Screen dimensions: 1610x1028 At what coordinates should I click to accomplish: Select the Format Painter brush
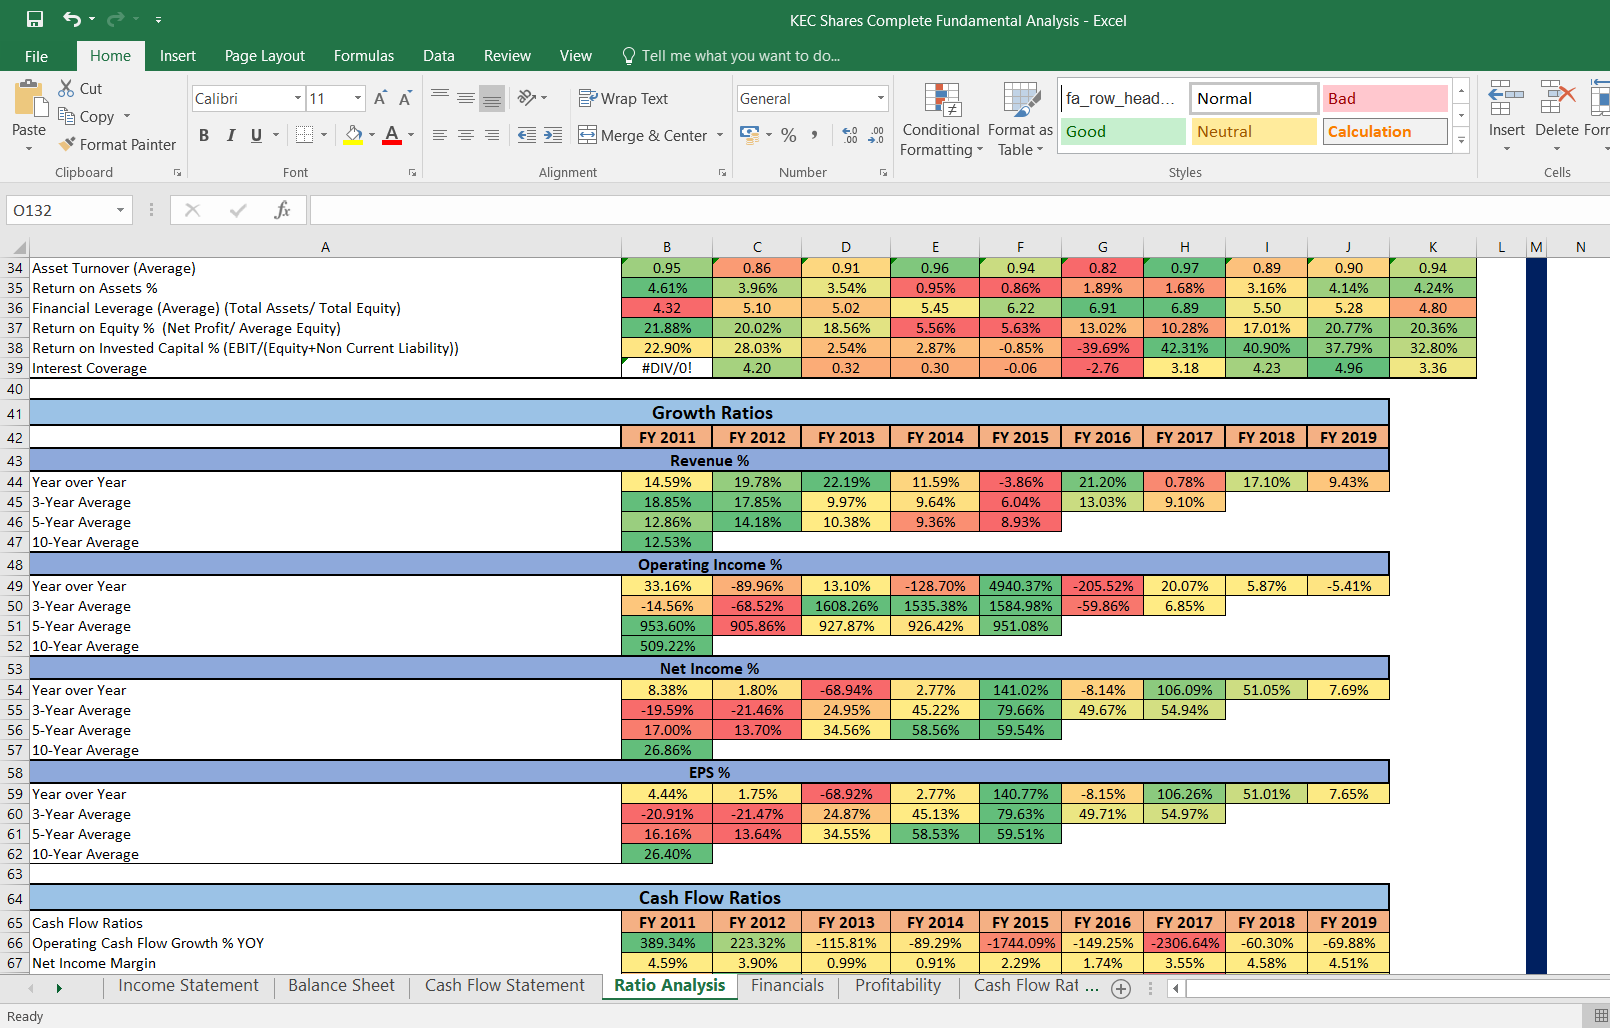67,144
